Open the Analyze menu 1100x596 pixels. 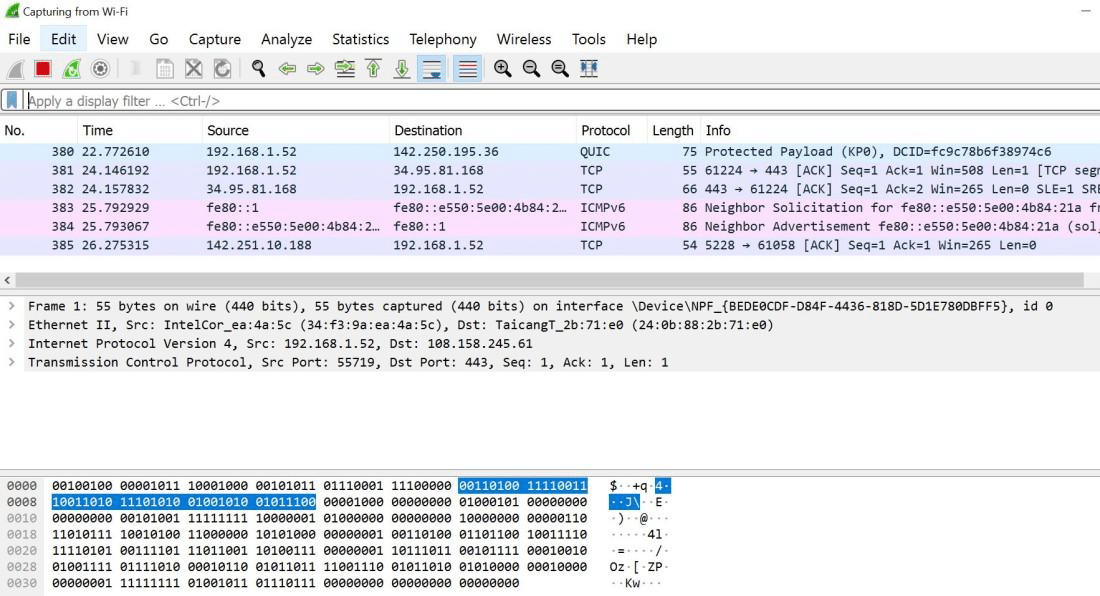click(x=286, y=39)
